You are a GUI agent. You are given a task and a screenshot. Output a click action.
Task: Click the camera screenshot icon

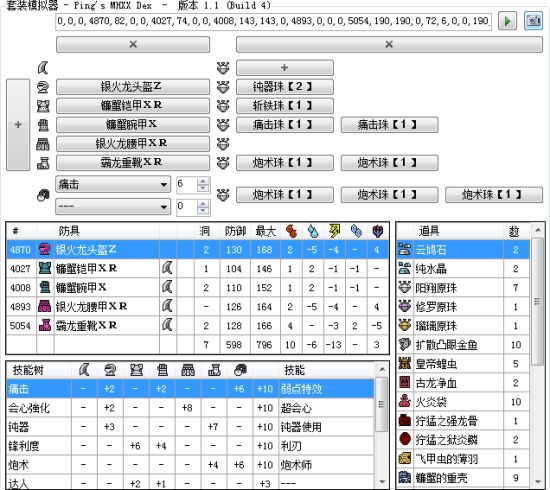533,21
